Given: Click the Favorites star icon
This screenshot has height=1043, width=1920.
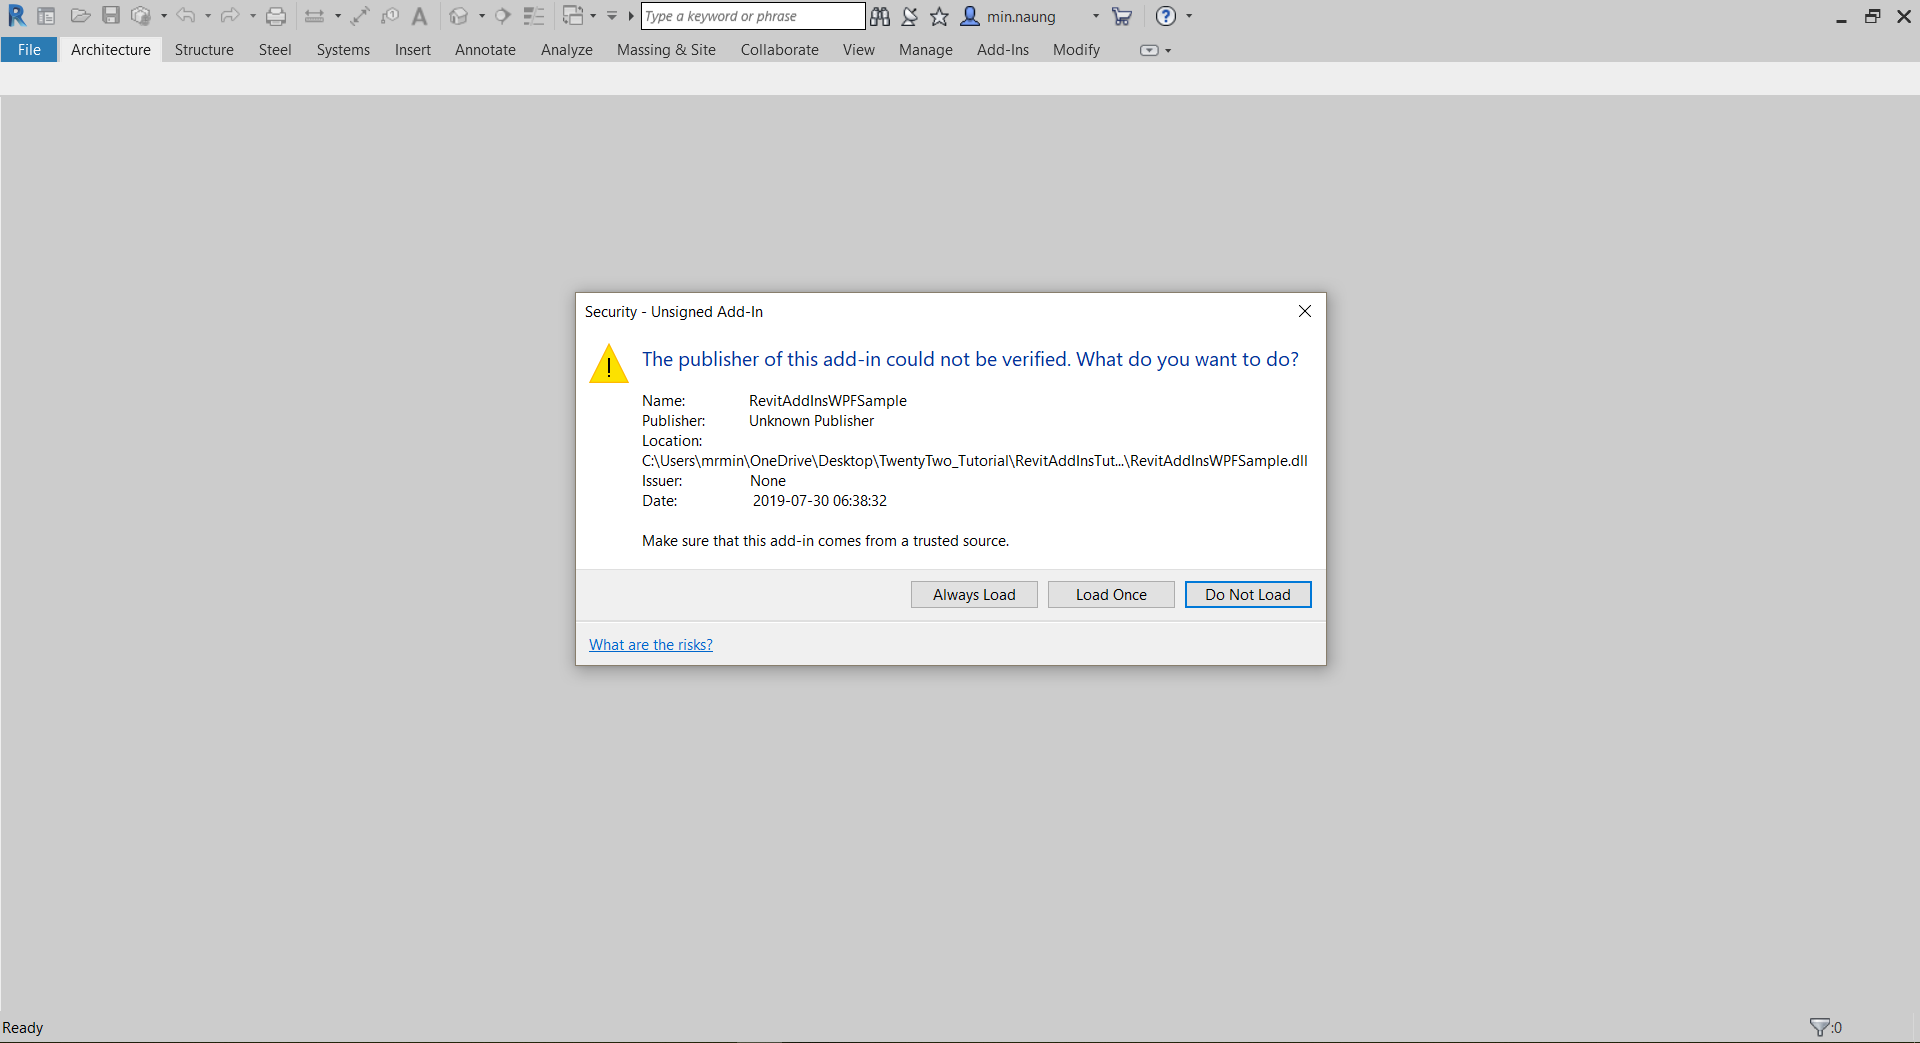Looking at the screenshot, I should pos(939,16).
